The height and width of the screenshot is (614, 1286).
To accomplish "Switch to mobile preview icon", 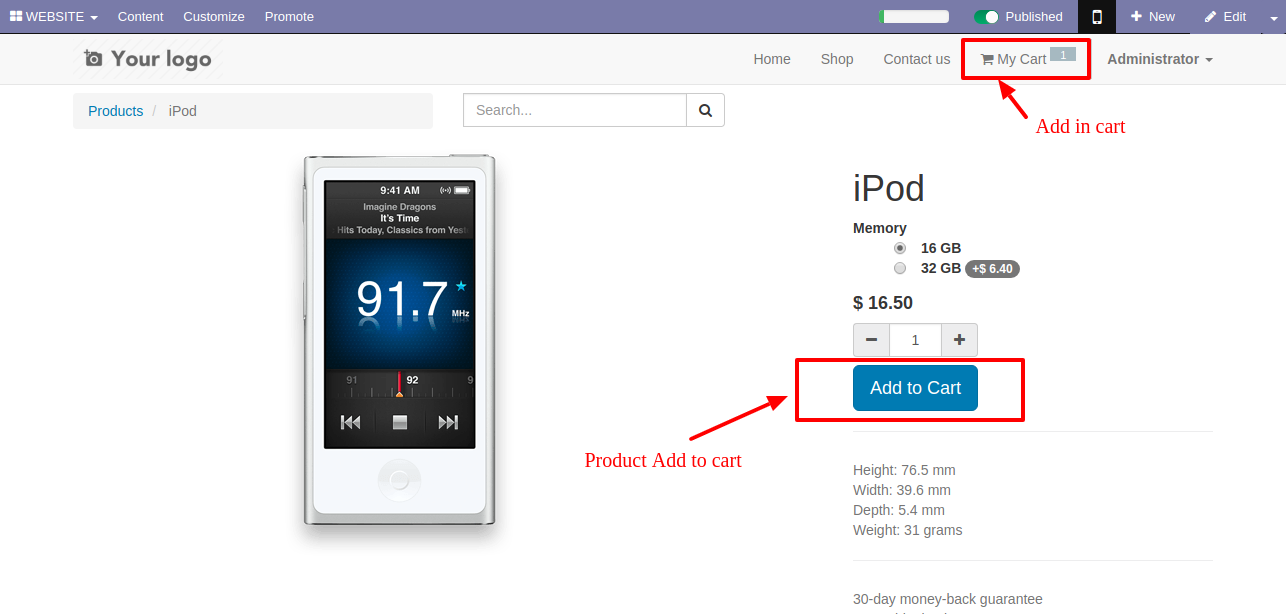I will tap(1097, 16).
